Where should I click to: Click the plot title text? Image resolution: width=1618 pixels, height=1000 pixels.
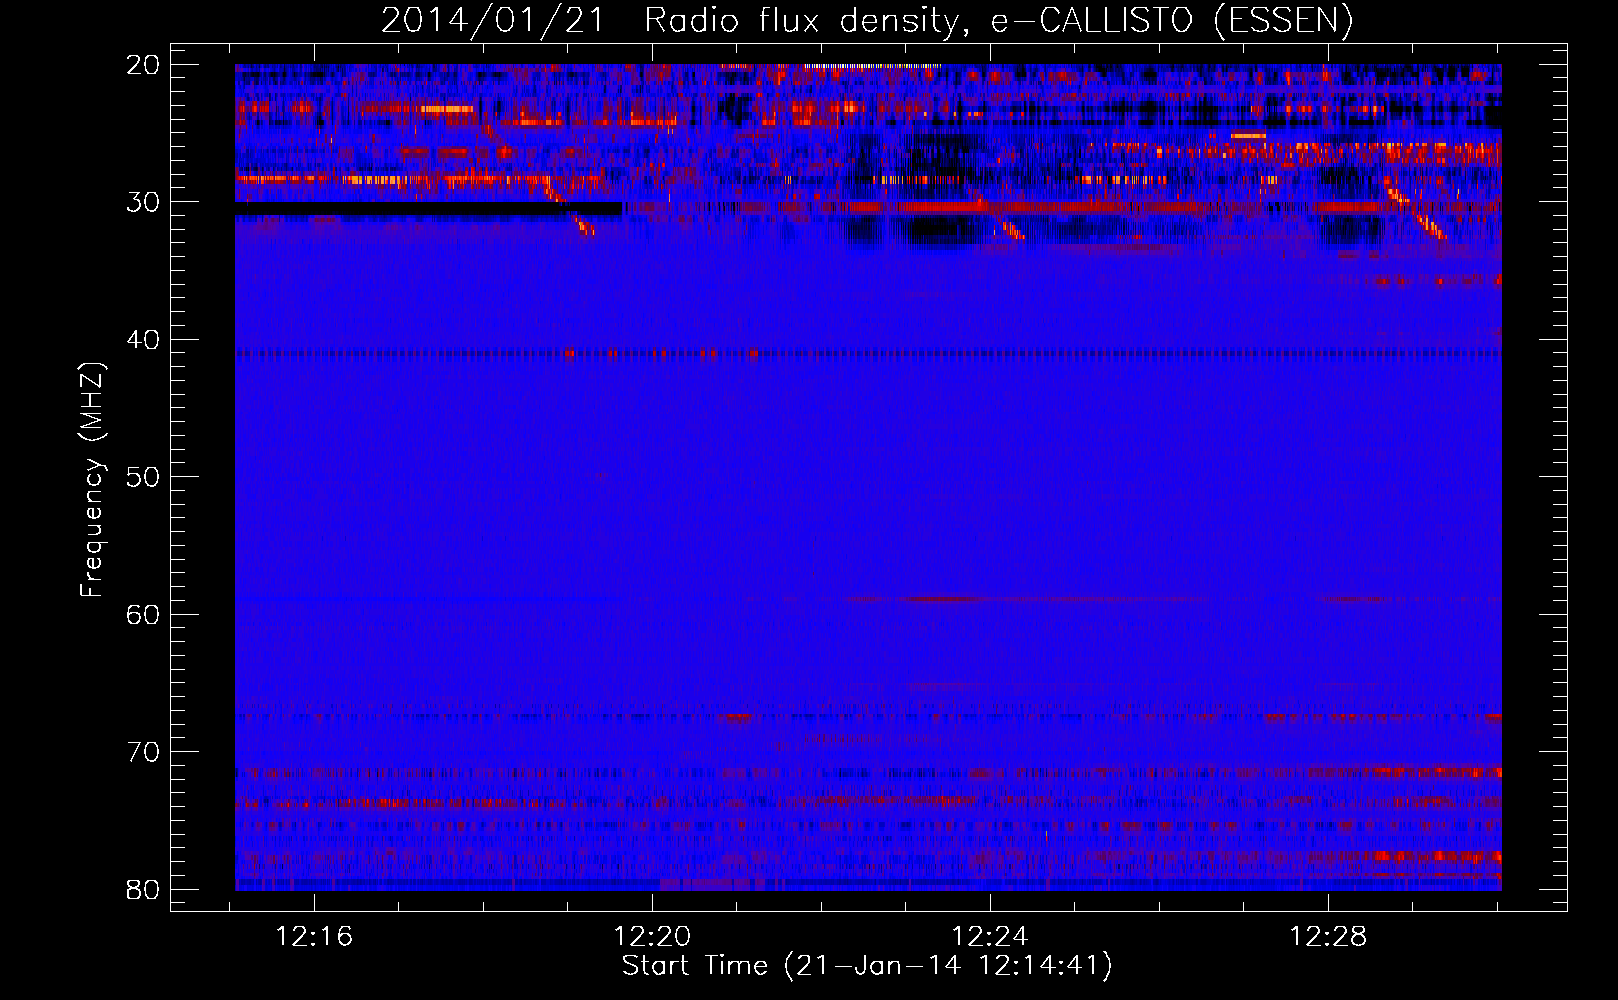tap(867, 20)
